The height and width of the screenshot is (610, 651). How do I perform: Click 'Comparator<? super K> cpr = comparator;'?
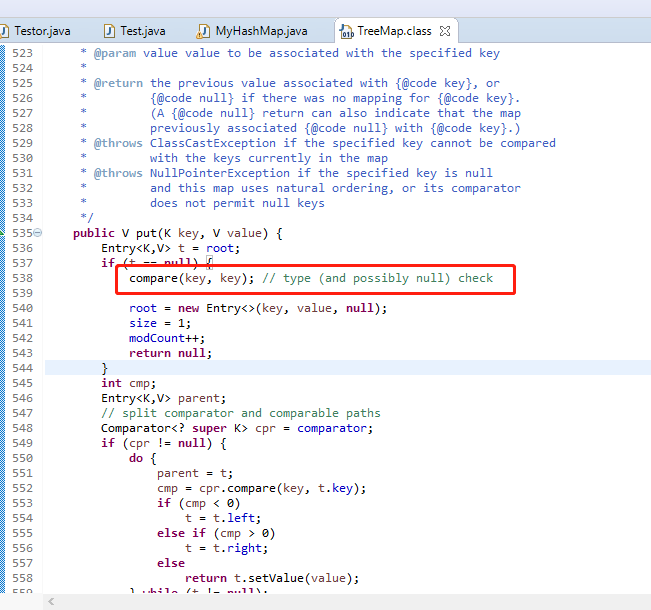pyautogui.click(x=237, y=428)
